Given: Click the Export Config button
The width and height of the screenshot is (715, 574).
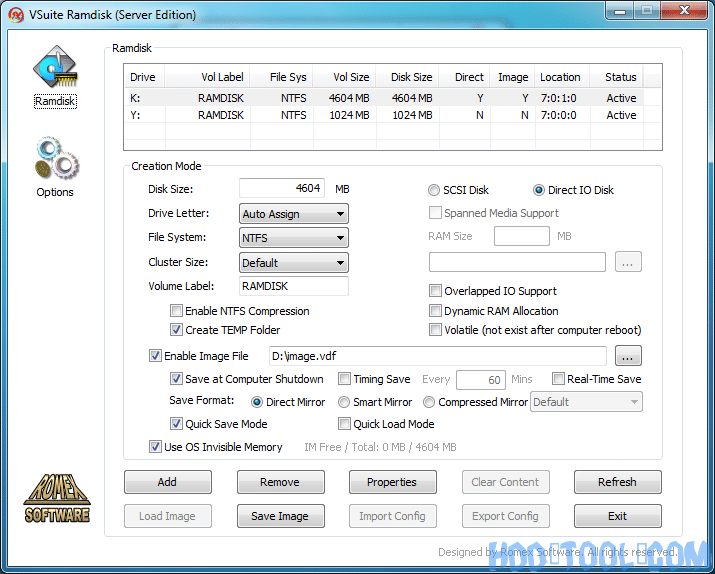Looking at the screenshot, I should coord(505,516).
